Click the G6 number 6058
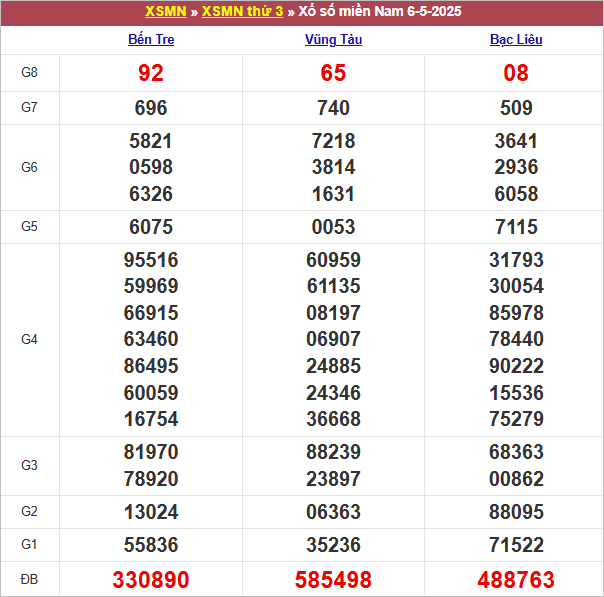 click(x=516, y=194)
